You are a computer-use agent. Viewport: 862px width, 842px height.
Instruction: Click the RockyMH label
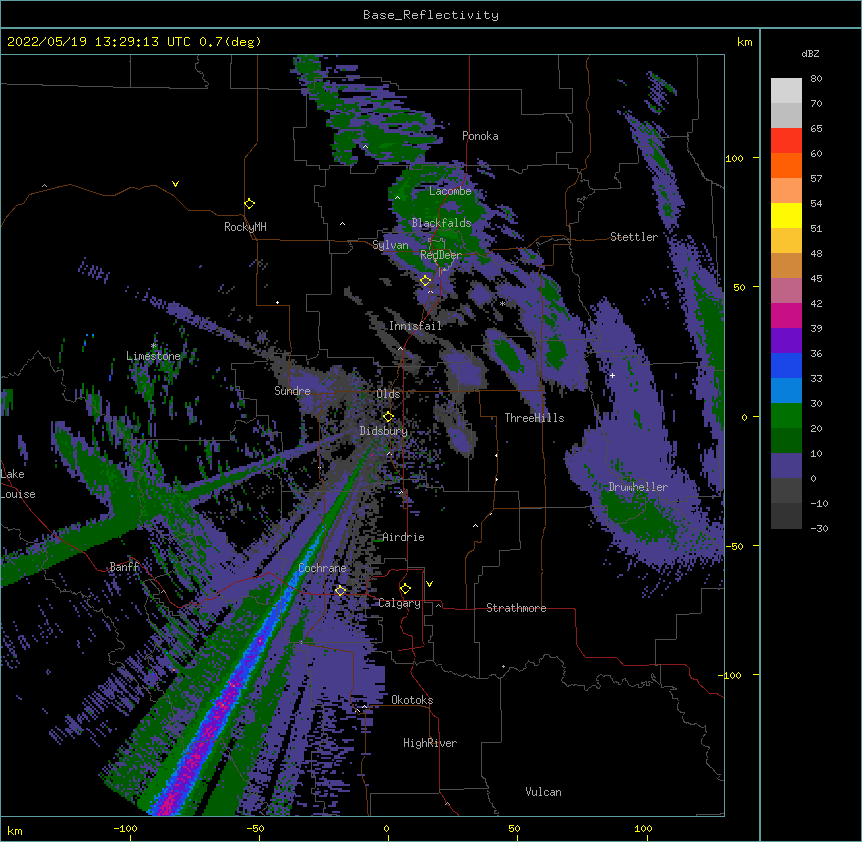click(x=245, y=227)
